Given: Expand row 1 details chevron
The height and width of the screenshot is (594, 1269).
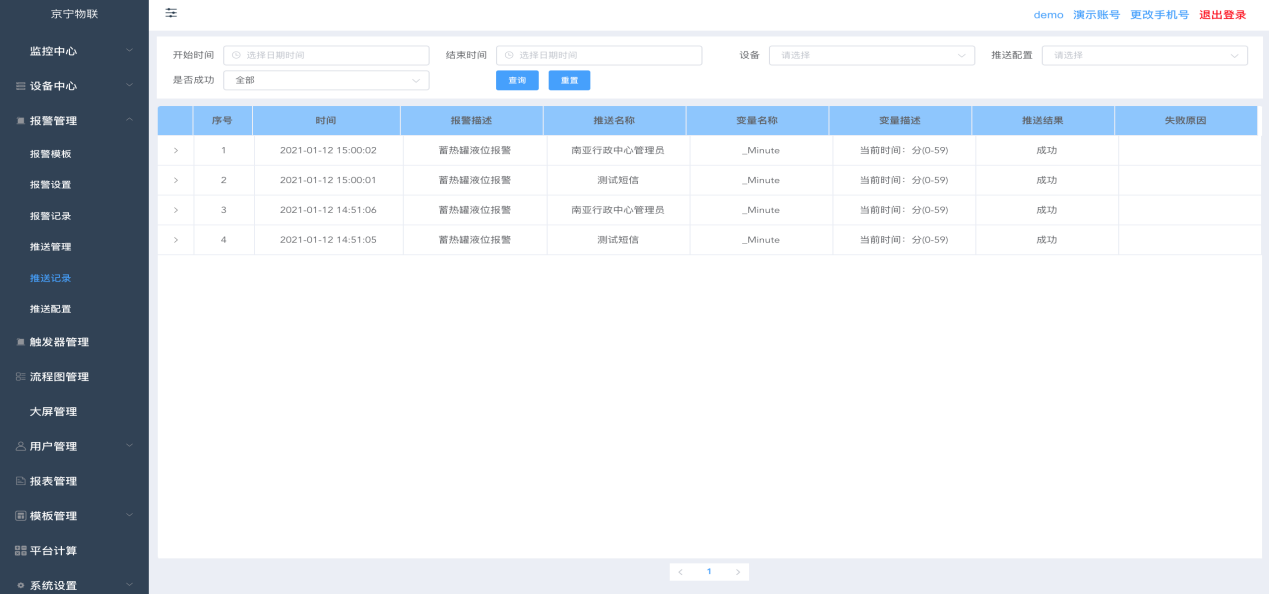Looking at the screenshot, I should click(176, 150).
